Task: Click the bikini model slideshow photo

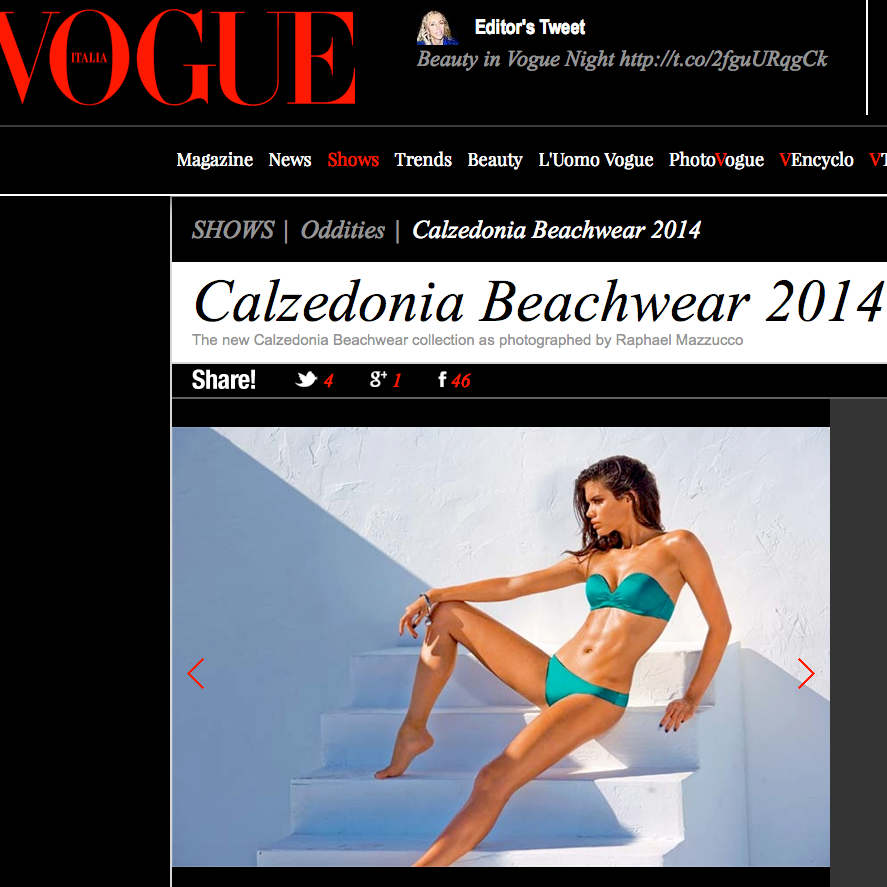Action: coord(501,647)
